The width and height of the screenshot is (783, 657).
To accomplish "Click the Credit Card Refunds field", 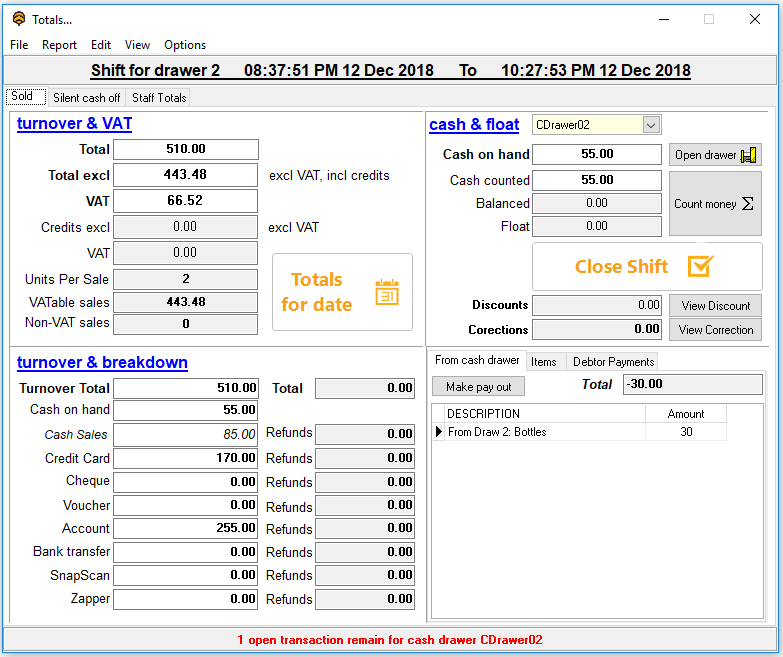I will [365, 458].
